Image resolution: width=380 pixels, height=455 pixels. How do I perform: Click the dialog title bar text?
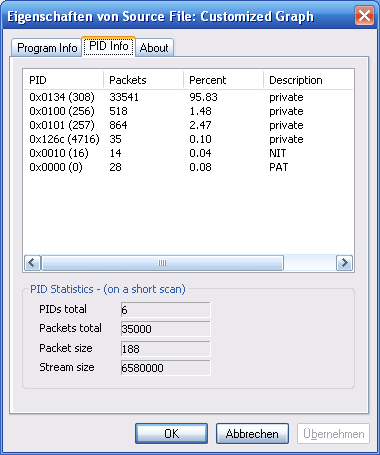[x=160, y=16]
